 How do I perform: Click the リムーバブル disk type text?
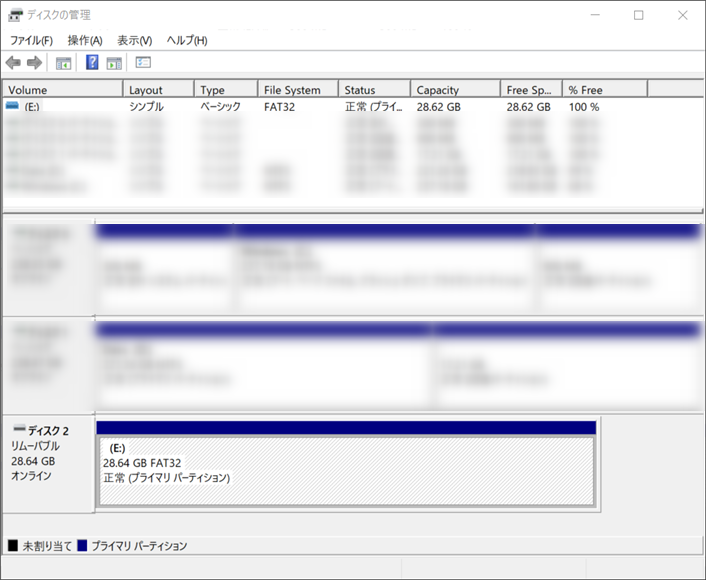[35, 446]
